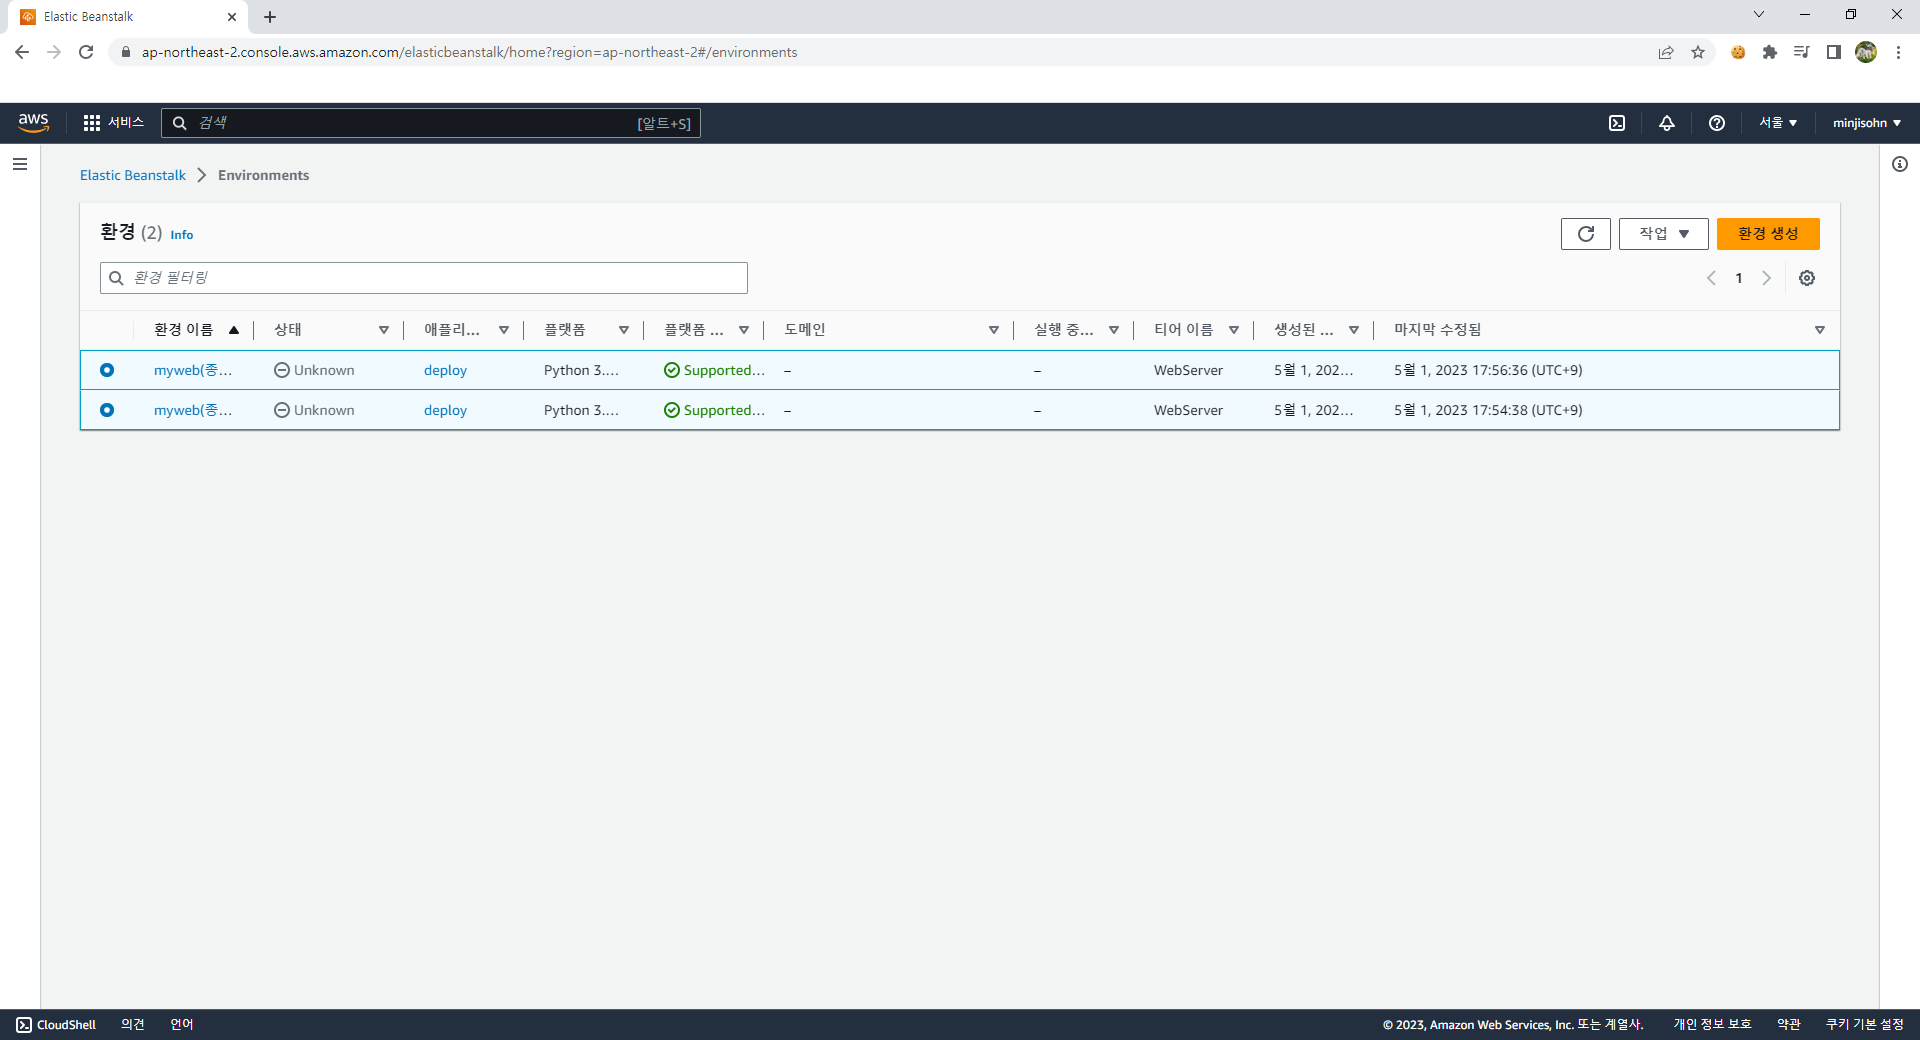The height and width of the screenshot is (1040, 1920).
Task: Open the services grid menu
Action: (x=92, y=123)
